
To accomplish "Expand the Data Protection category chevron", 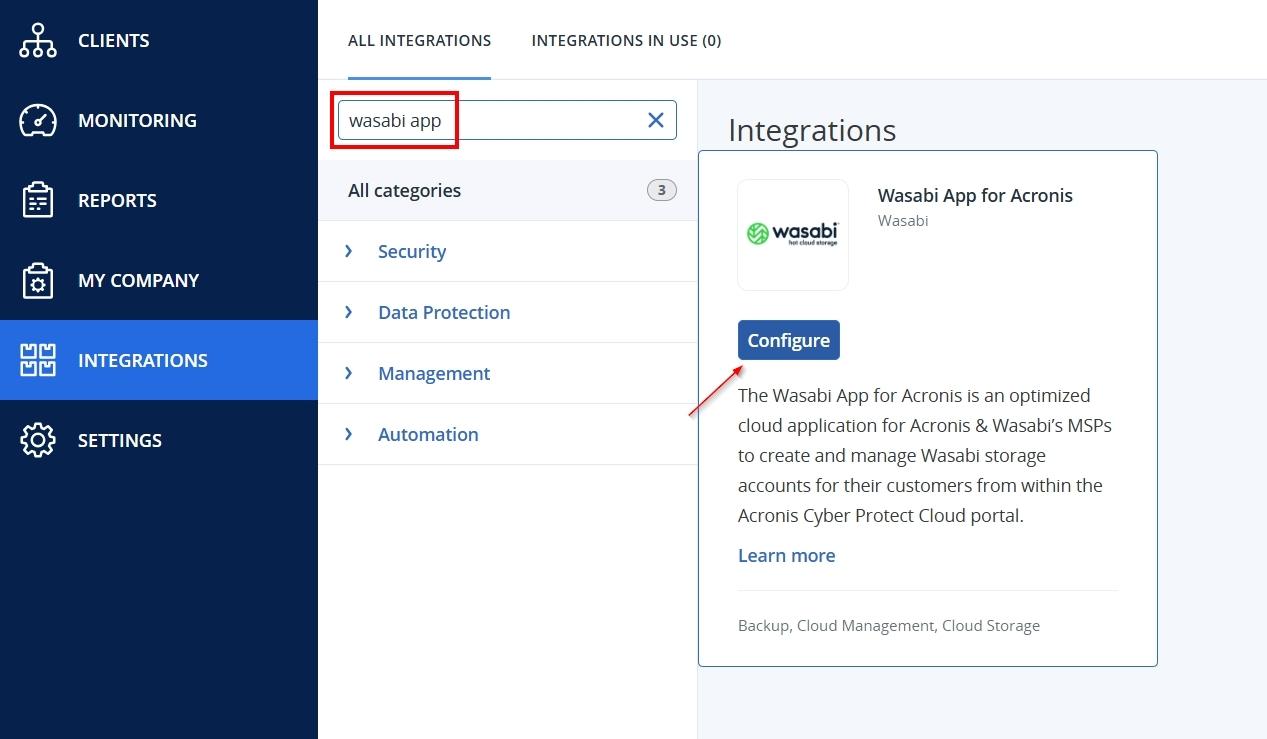I will tap(348, 312).
